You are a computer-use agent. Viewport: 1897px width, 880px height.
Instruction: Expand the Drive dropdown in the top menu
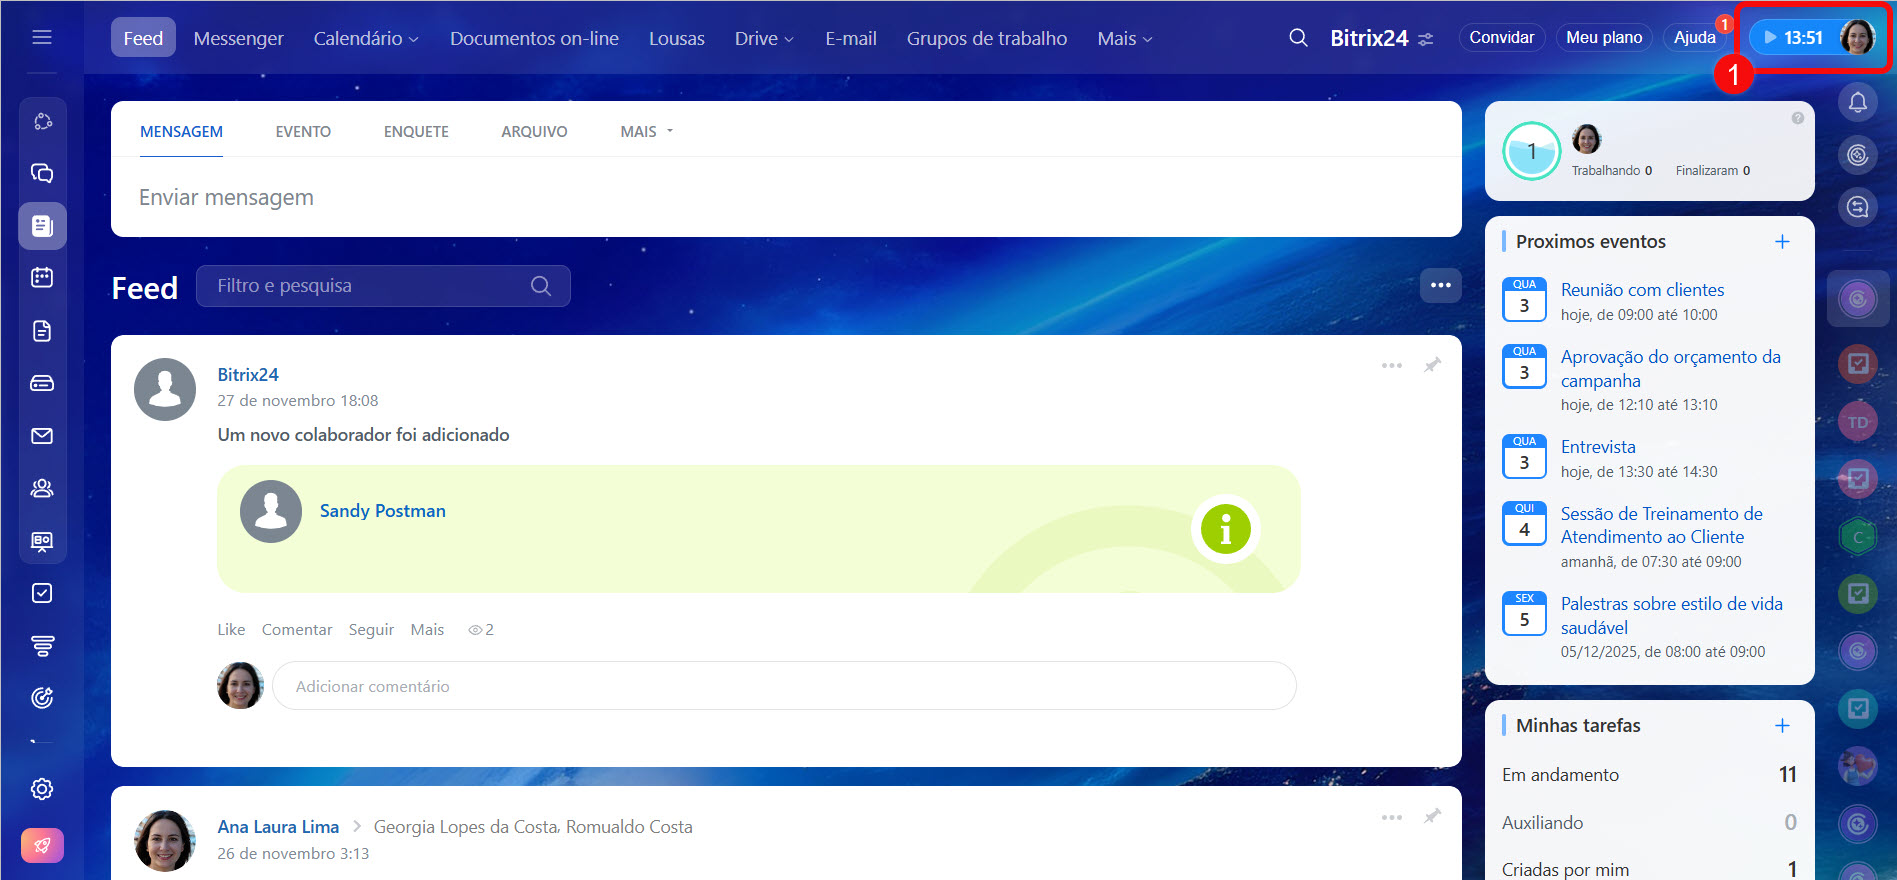coord(764,38)
